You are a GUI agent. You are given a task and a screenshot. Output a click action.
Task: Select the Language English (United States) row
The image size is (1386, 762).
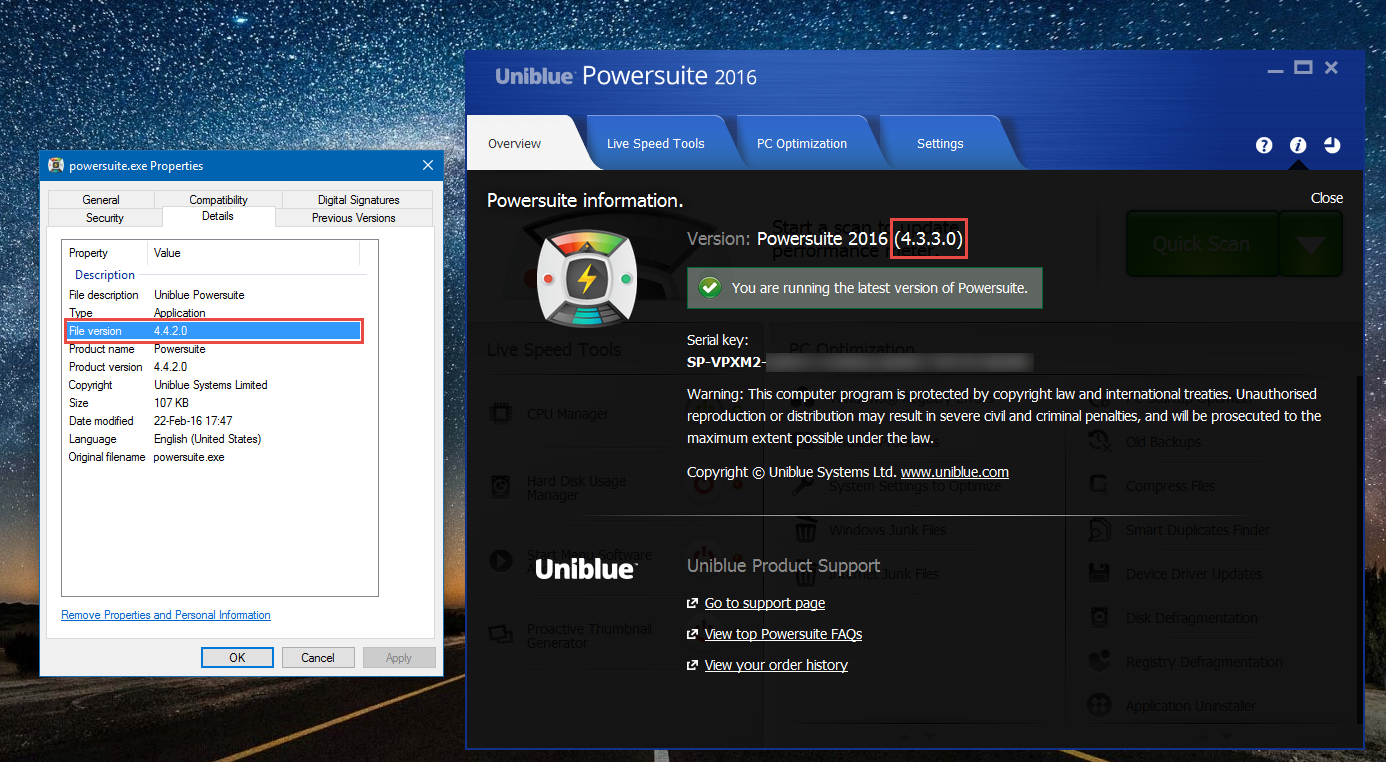point(215,439)
